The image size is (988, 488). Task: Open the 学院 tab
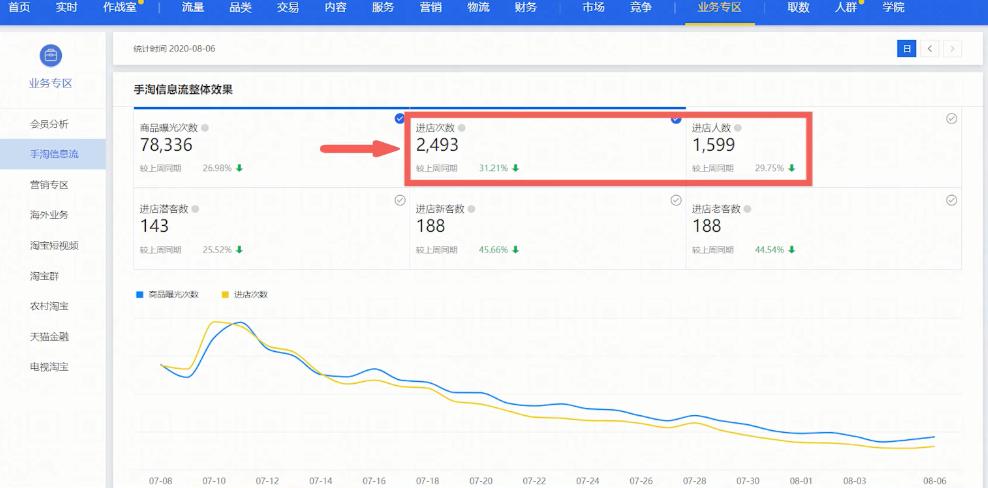[x=893, y=8]
